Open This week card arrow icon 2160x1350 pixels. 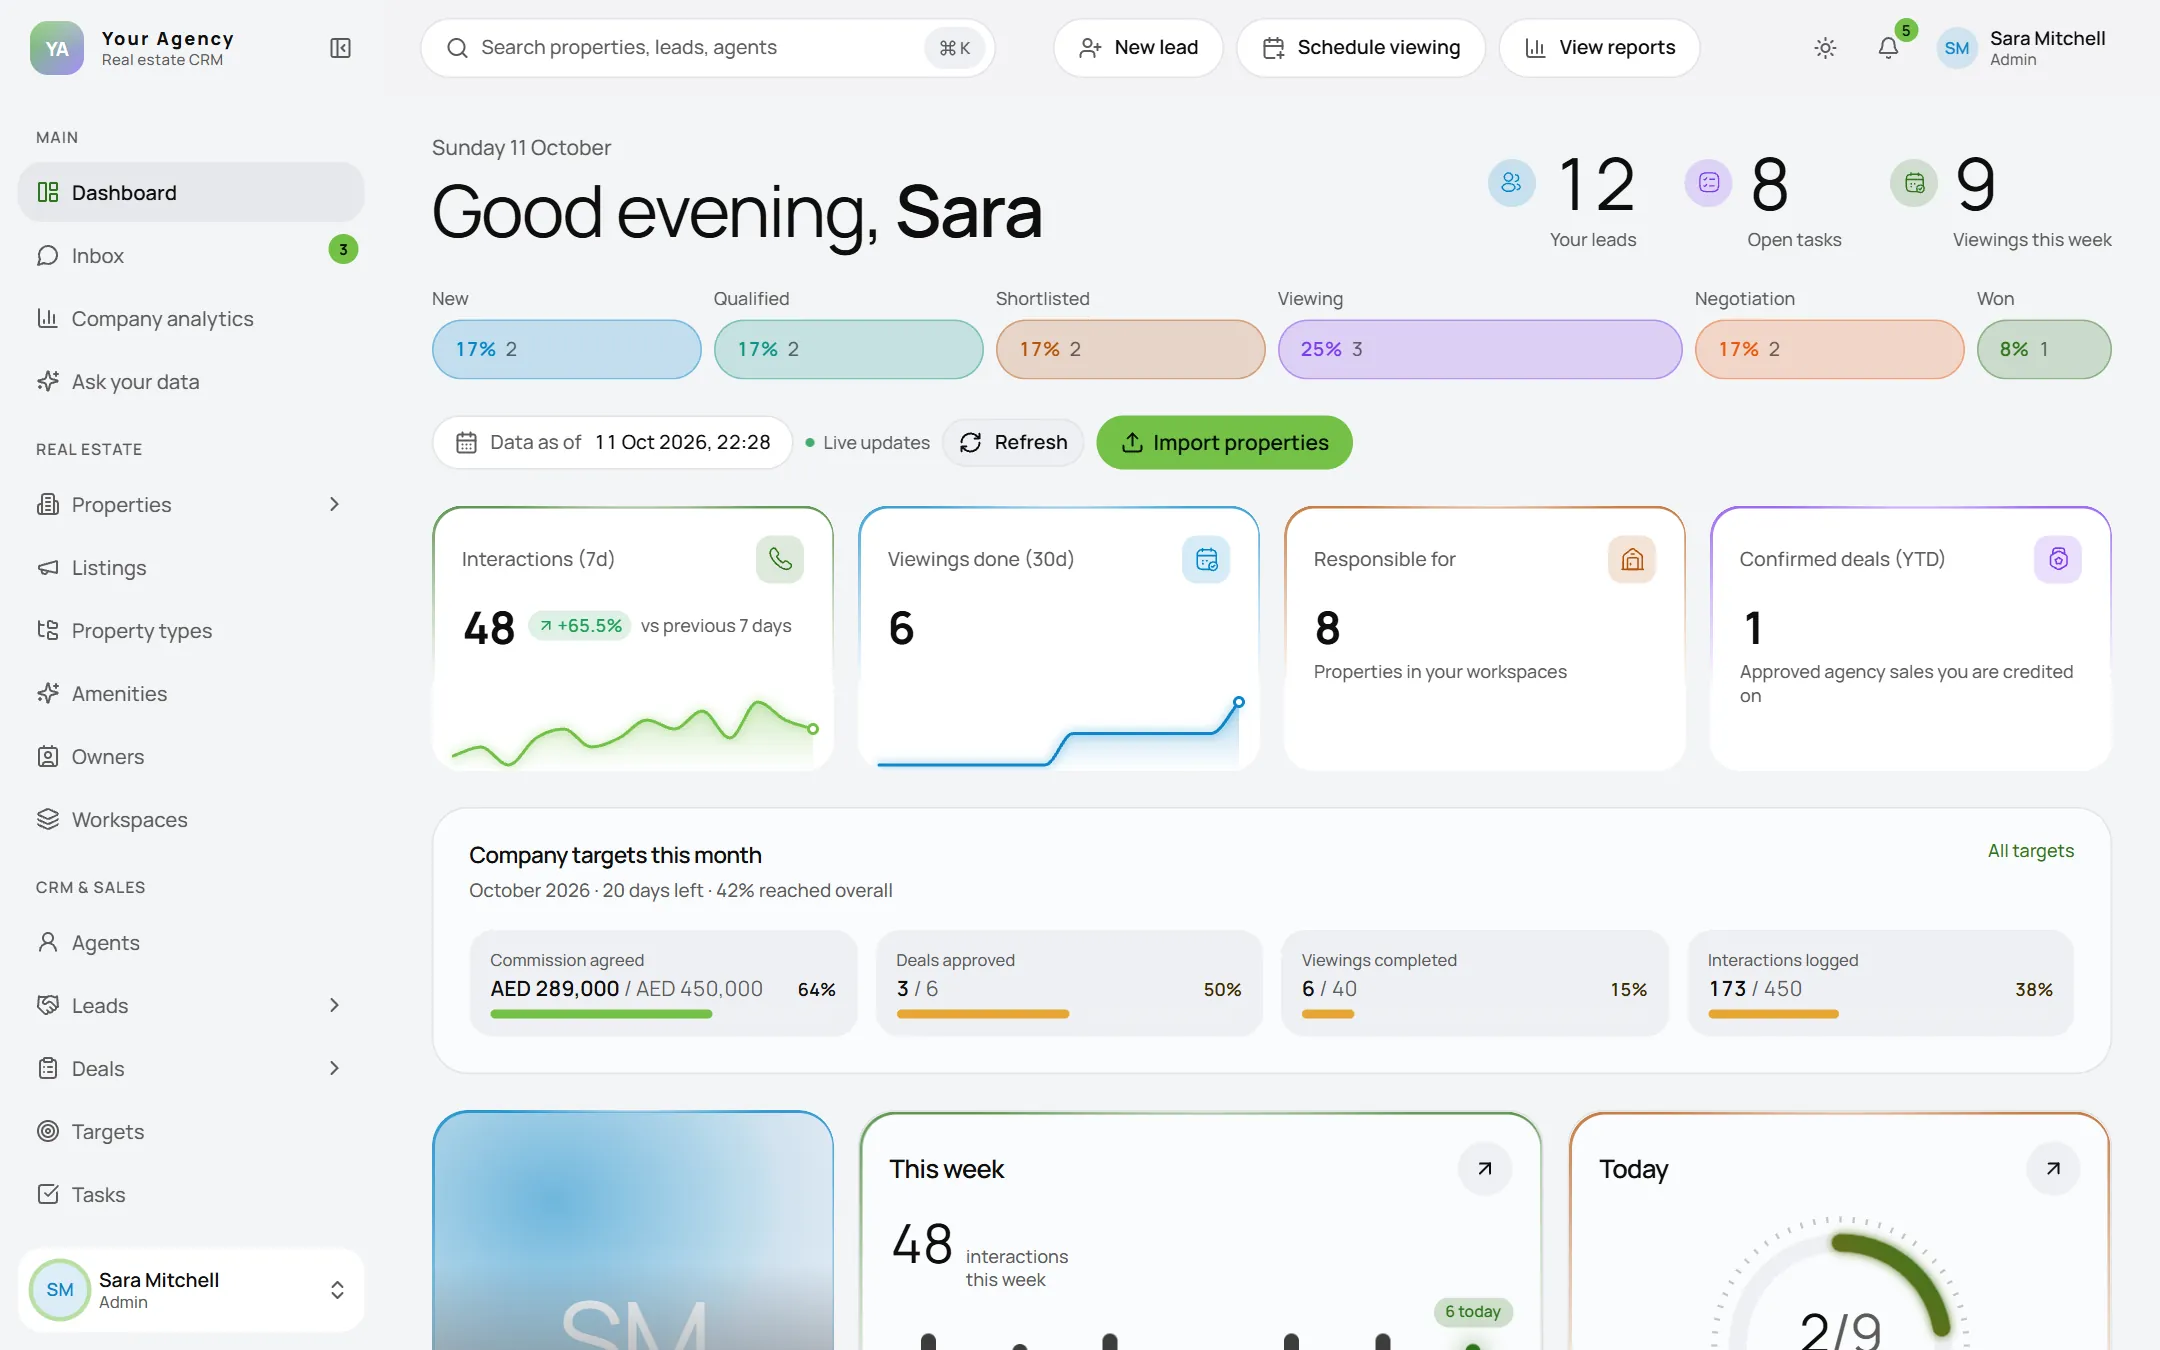click(1485, 1168)
